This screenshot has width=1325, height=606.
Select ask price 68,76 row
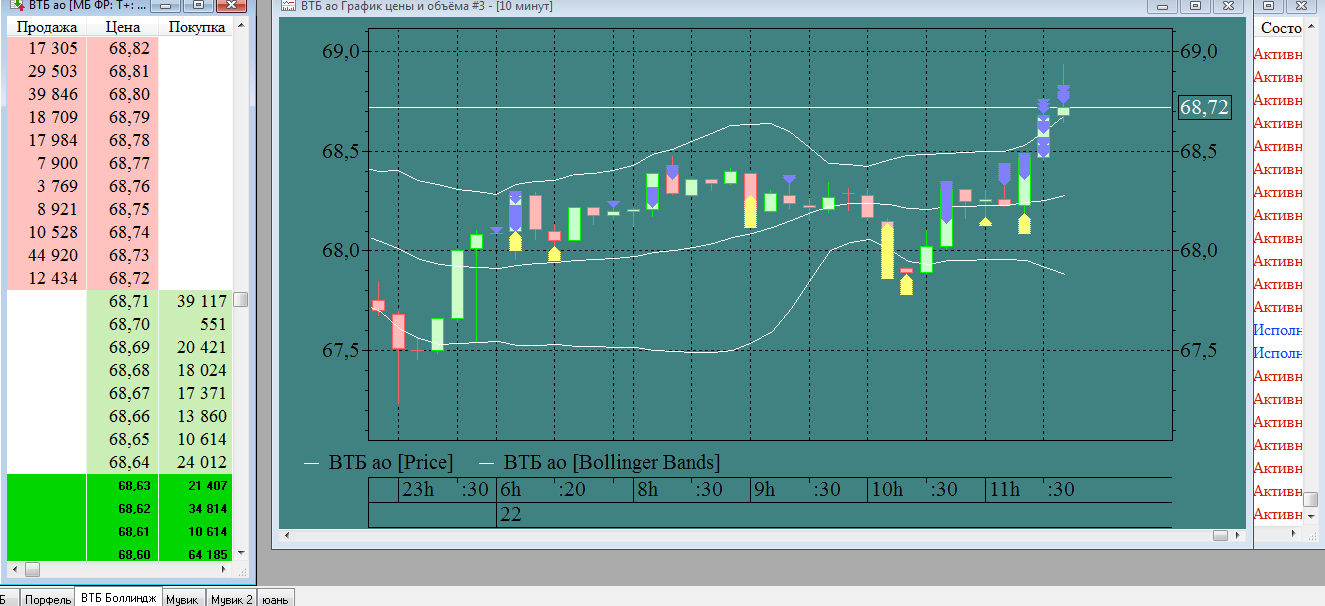coord(123,186)
